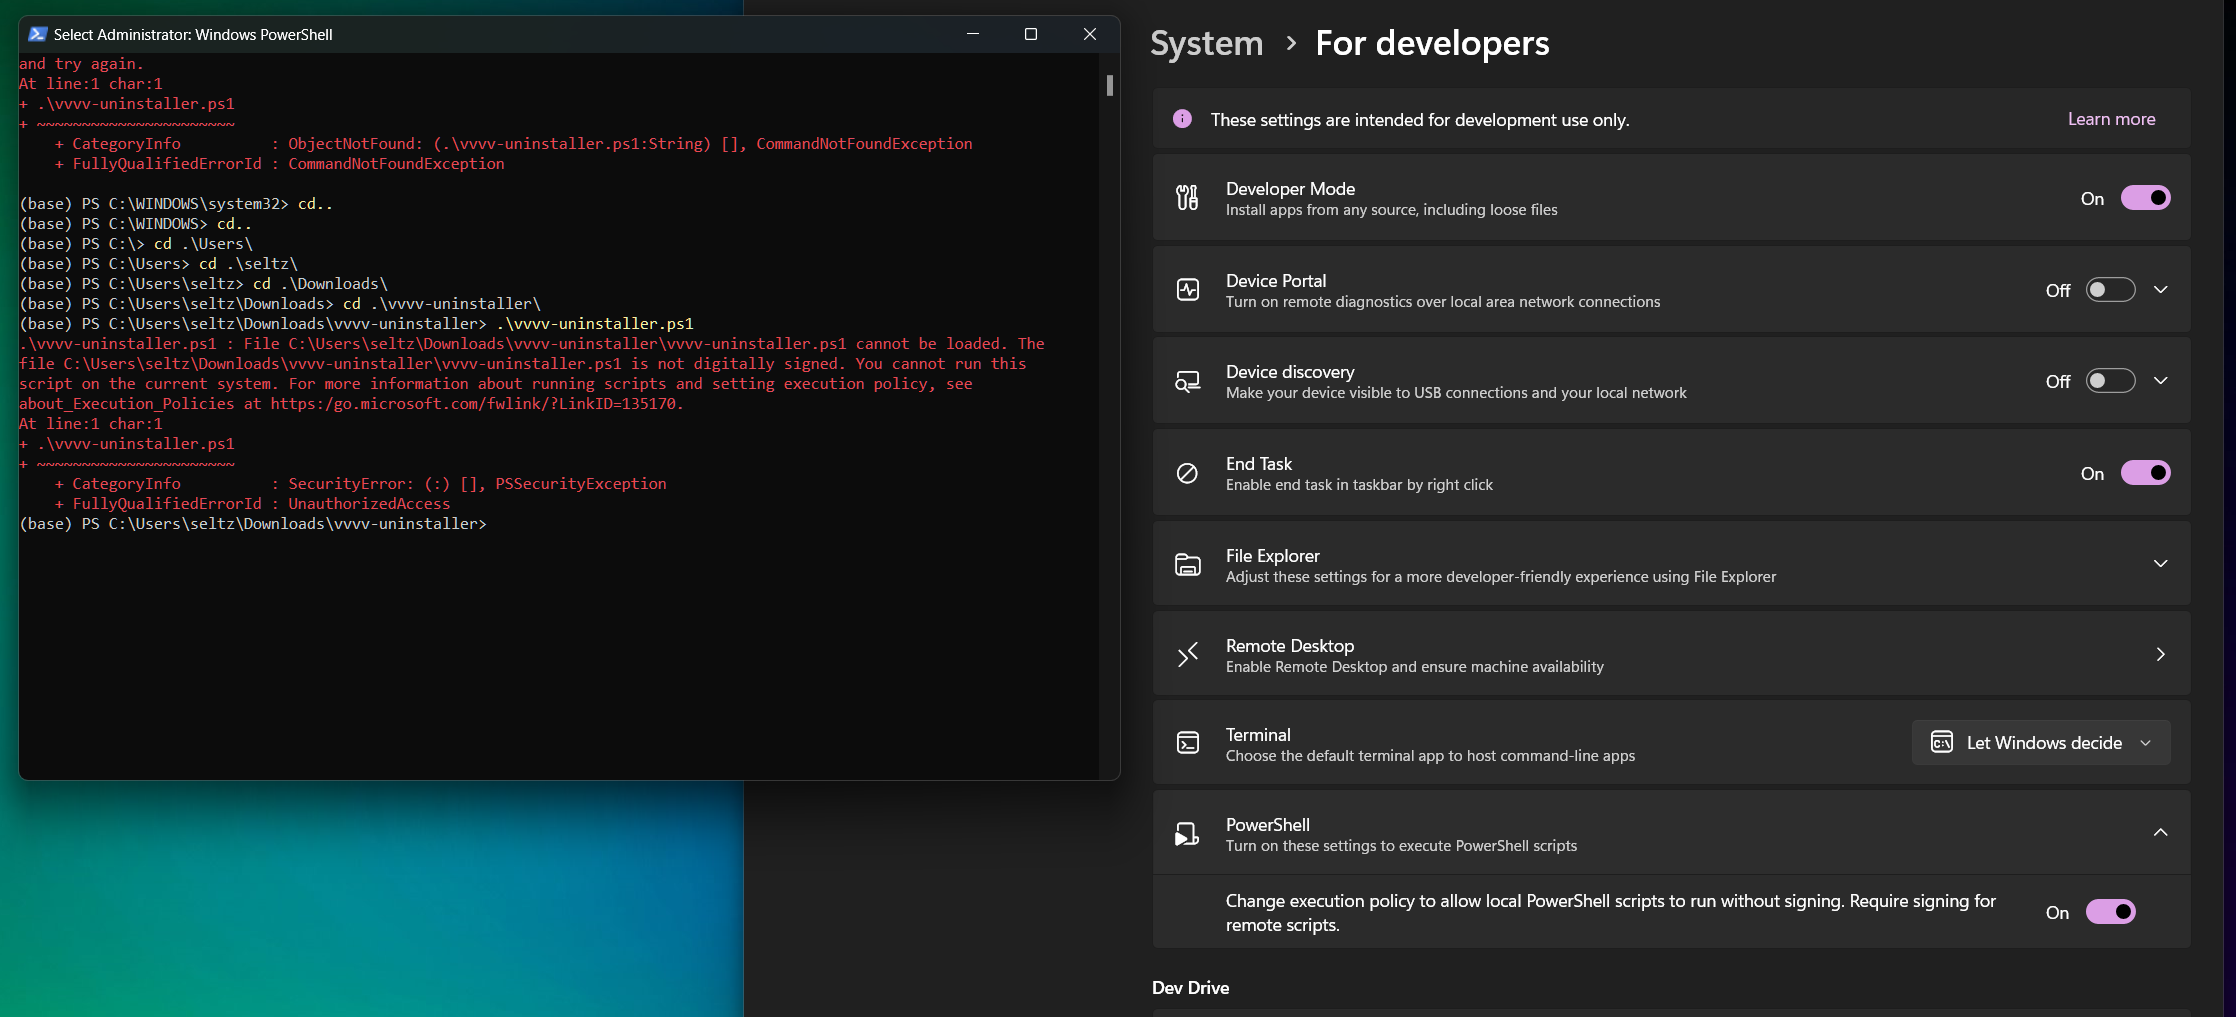The width and height of the screenshot is (2236, 1017).
Task: Disable the End Task toggle
Action: click(x=2145, y=473)
